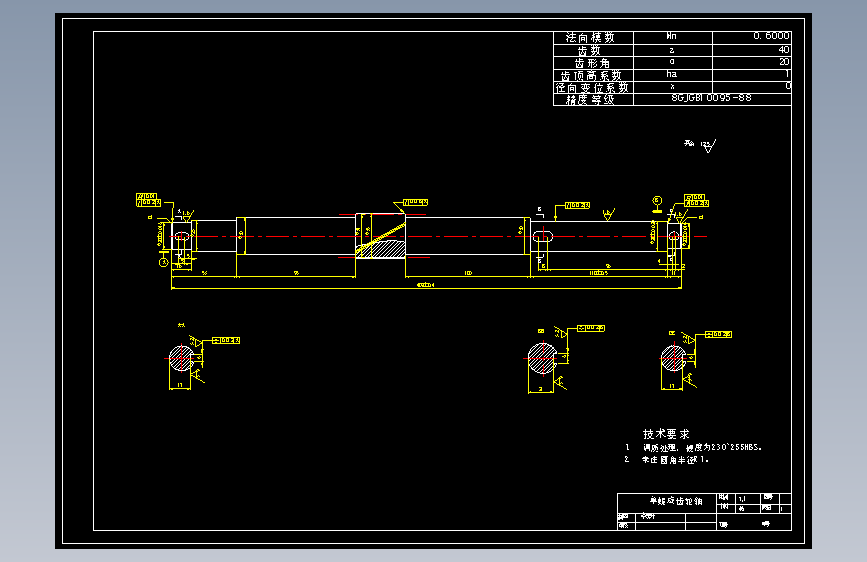Select the tolerance frame beside the middle cross-section
867x562 pixels.
coord(591,329)
